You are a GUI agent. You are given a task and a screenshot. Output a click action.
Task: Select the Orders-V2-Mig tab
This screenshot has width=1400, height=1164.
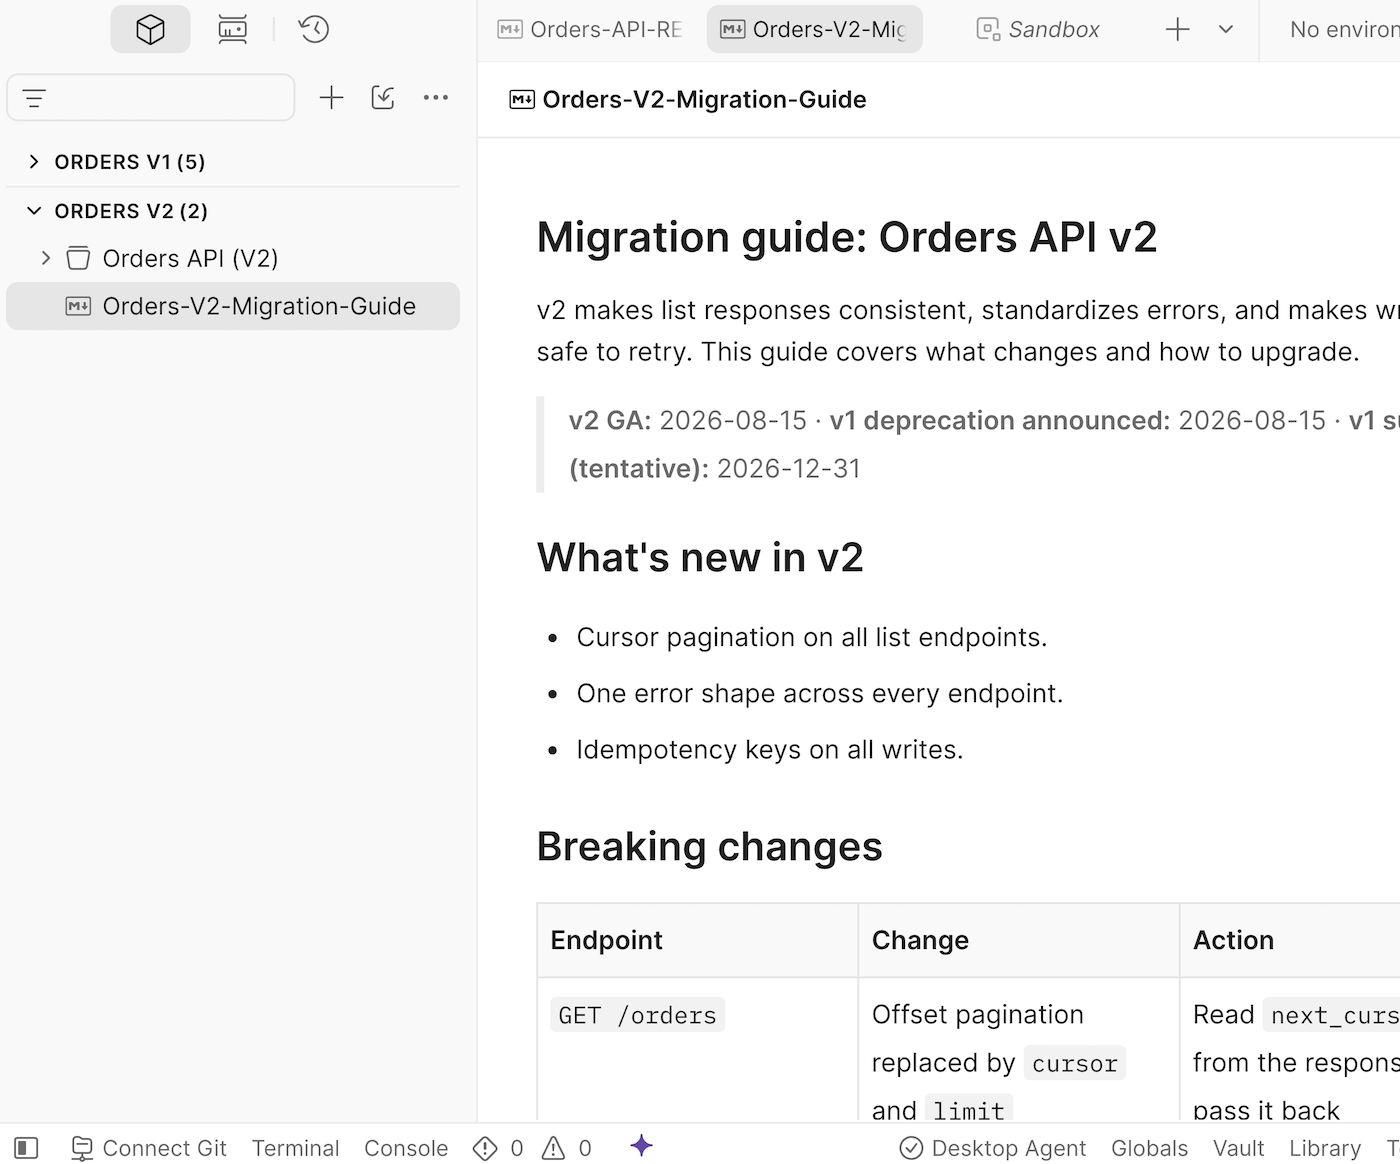coord(815,29)
